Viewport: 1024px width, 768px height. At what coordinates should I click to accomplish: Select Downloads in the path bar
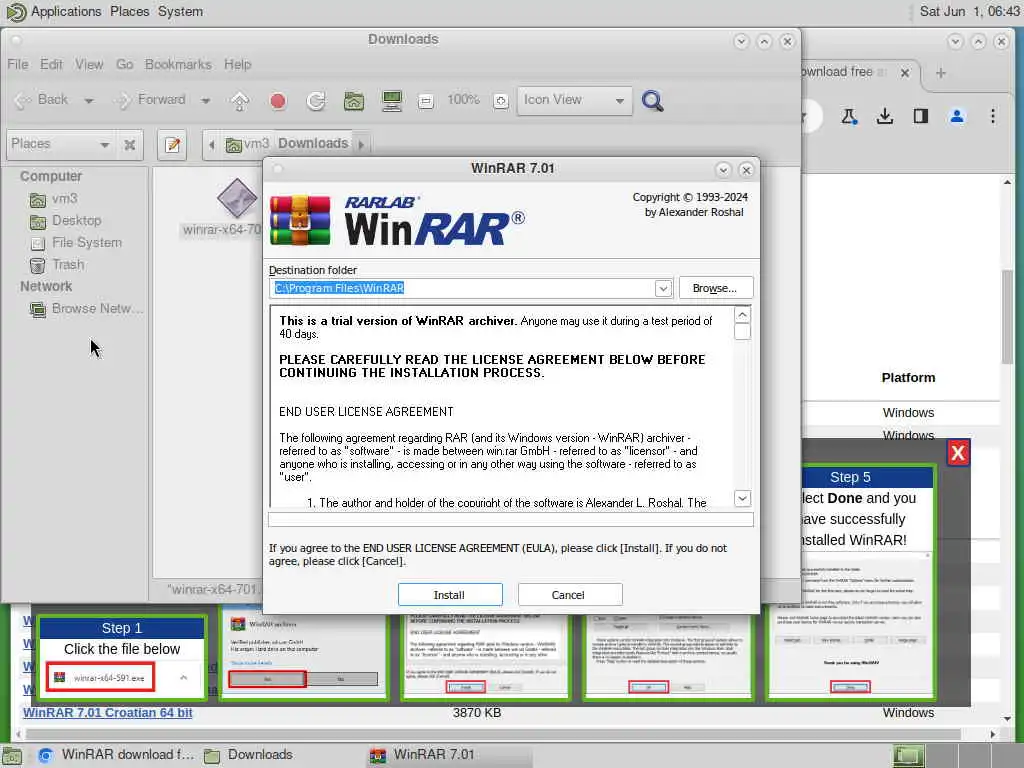(313, 144)
